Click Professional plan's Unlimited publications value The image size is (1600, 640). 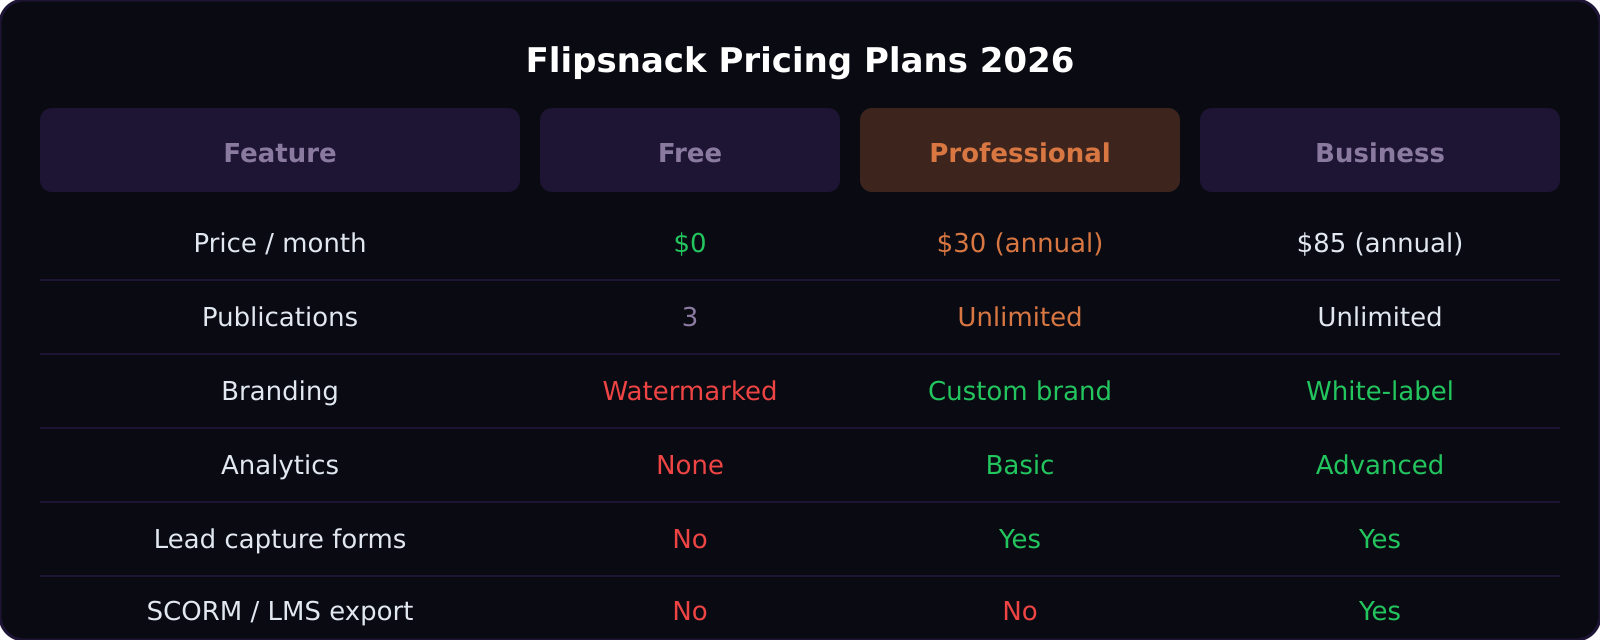click(1020, 317)
